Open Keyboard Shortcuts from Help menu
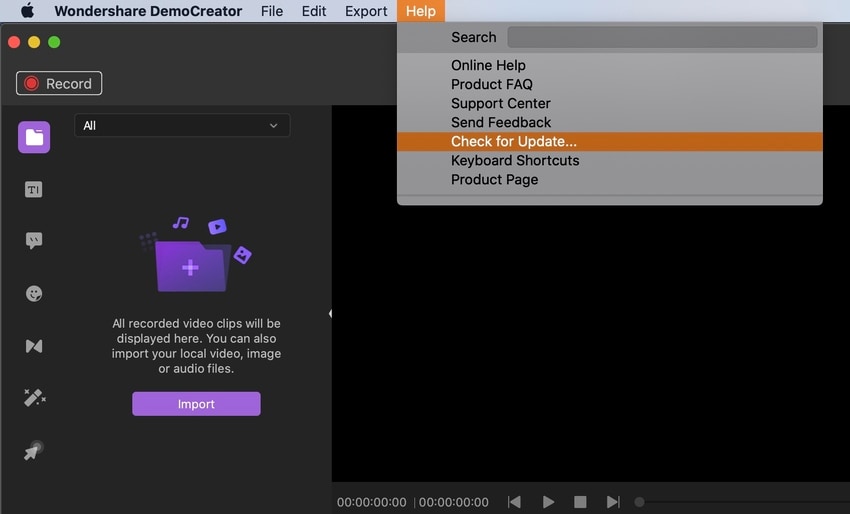The height and width of the screenshot is (514, 850). (x=610, y=160)
